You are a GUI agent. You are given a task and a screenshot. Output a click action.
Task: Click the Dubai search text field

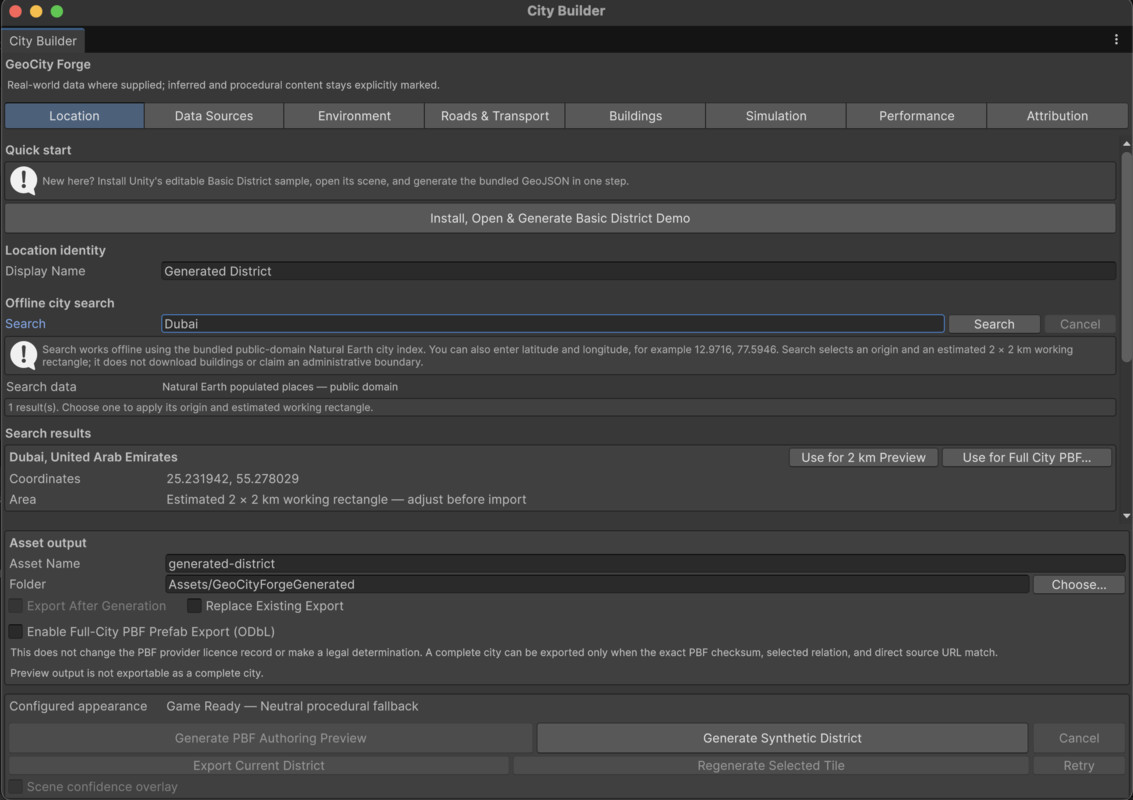[x=552, y=324]
